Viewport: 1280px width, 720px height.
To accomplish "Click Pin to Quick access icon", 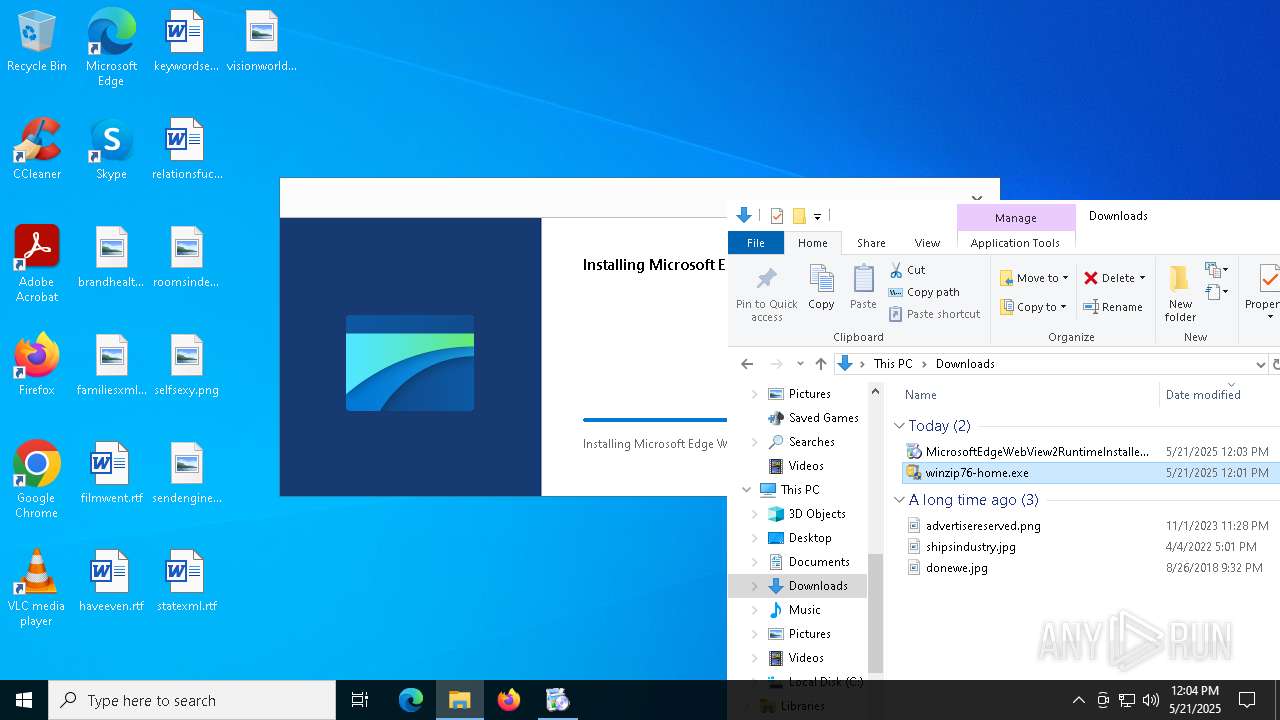I will pos(767,292).
